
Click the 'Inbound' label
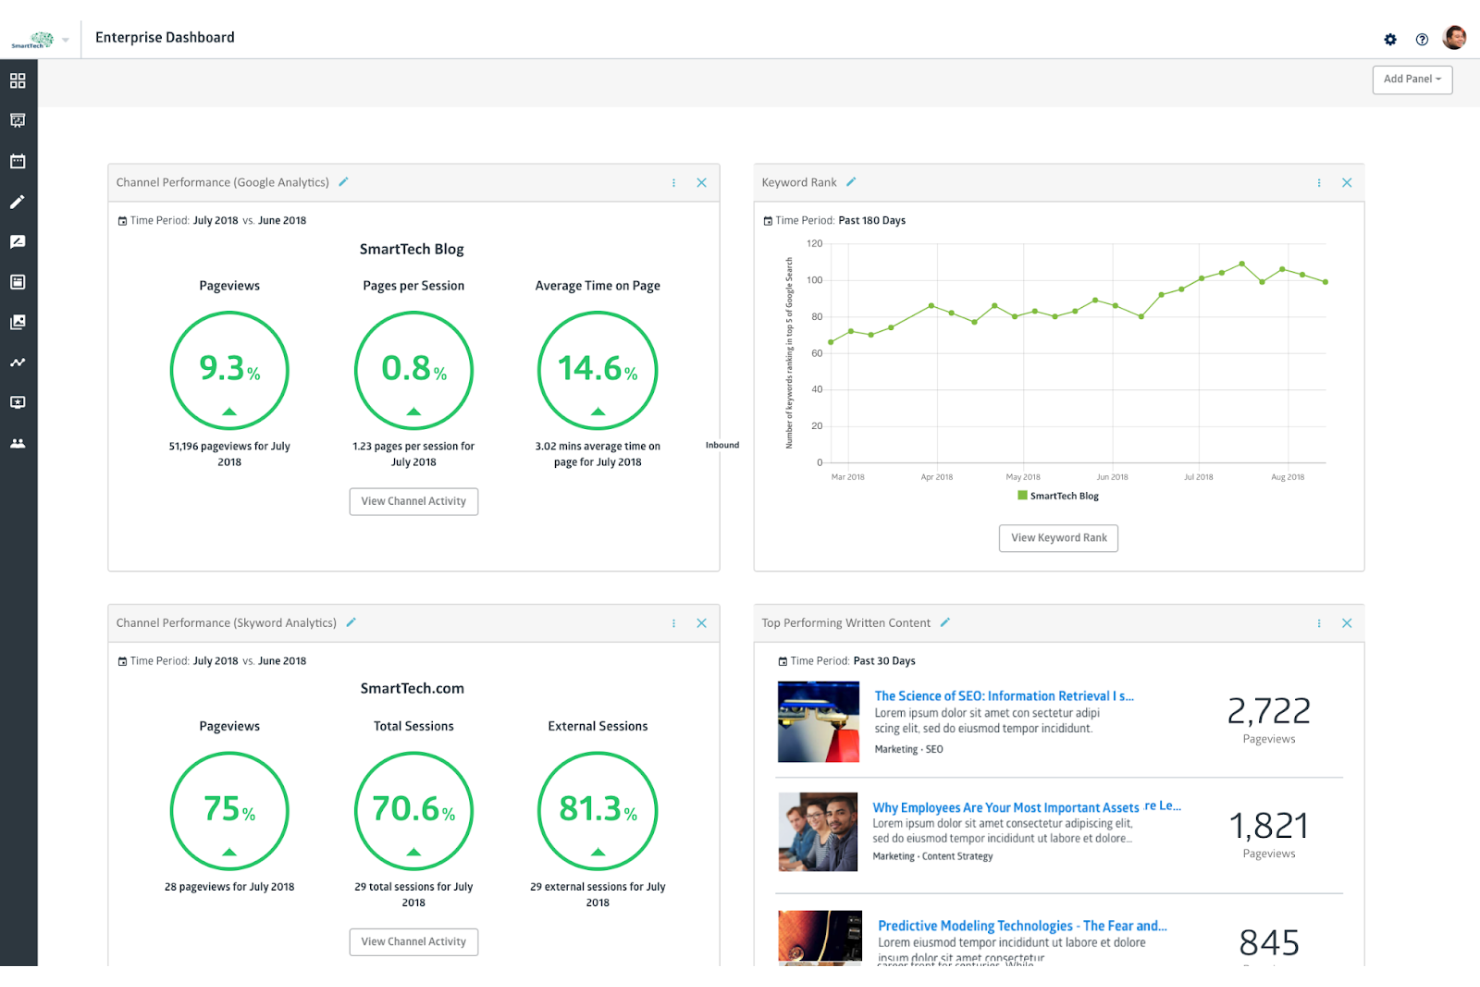pos(722,445)
